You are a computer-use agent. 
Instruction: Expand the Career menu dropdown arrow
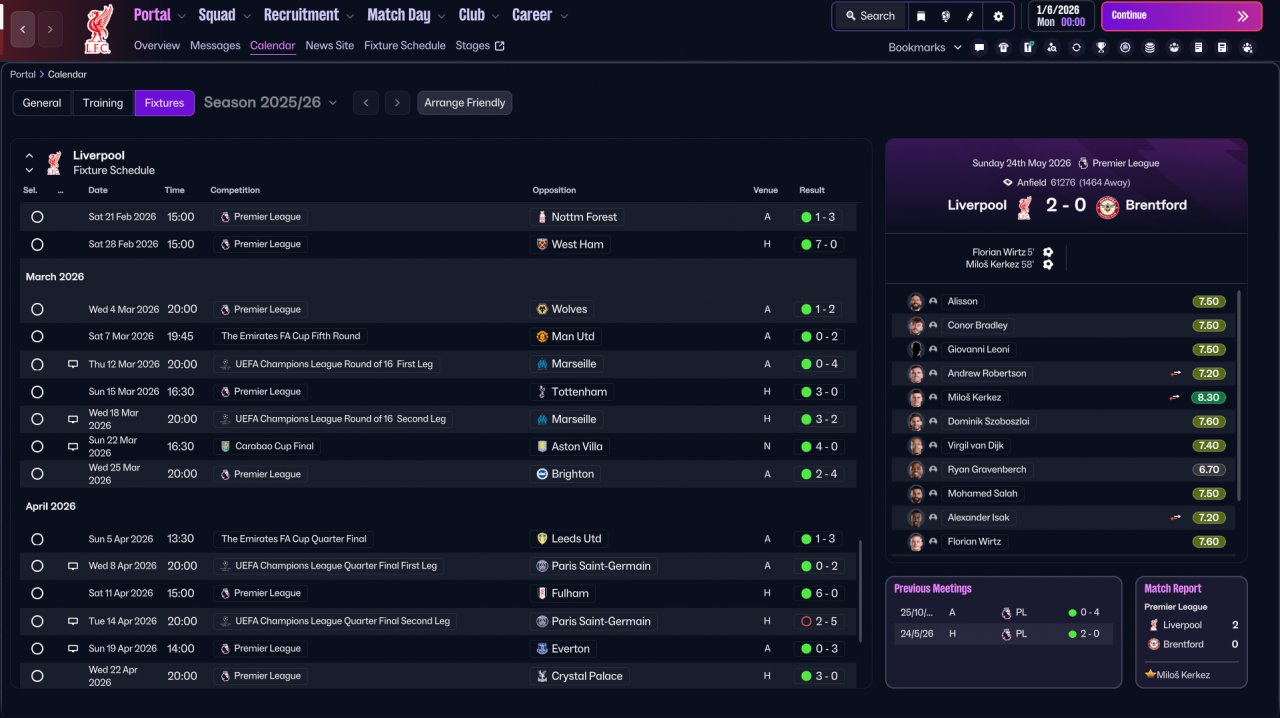click(564, 16)
